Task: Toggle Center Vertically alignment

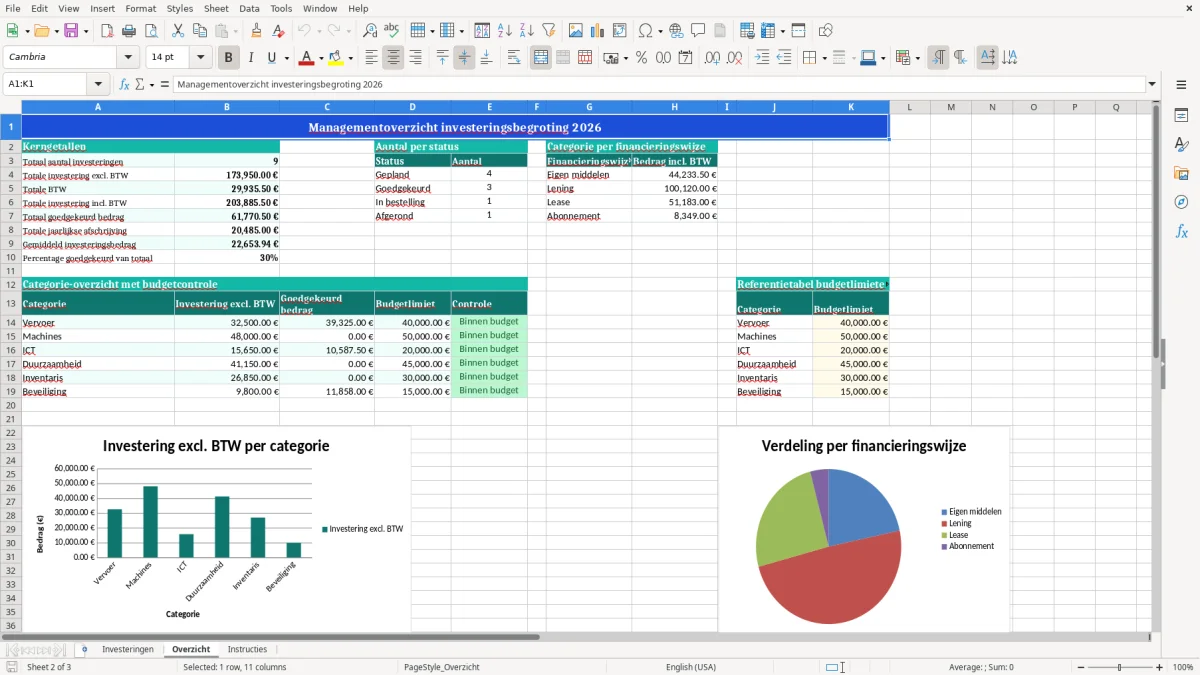Action: point(464,58)
